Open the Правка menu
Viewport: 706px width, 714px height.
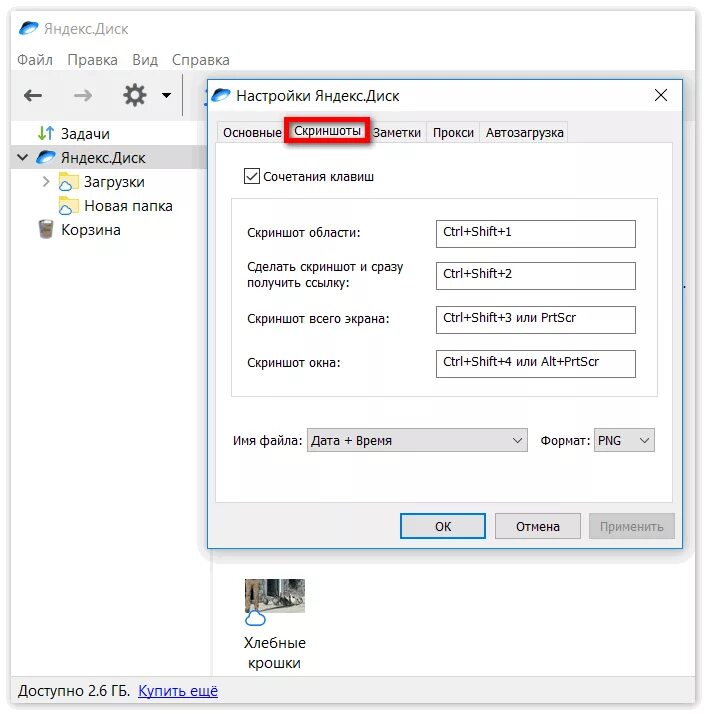pos(92,60)
